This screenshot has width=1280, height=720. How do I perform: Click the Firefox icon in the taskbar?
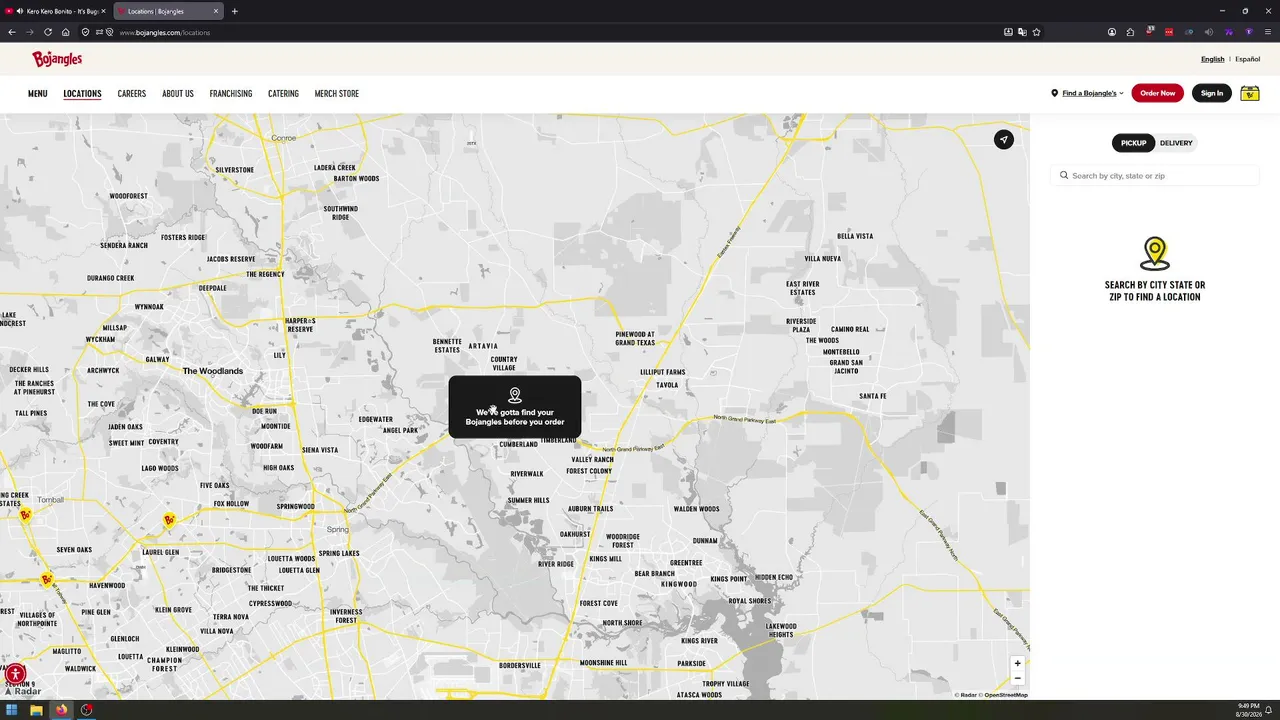click(61, 710)
